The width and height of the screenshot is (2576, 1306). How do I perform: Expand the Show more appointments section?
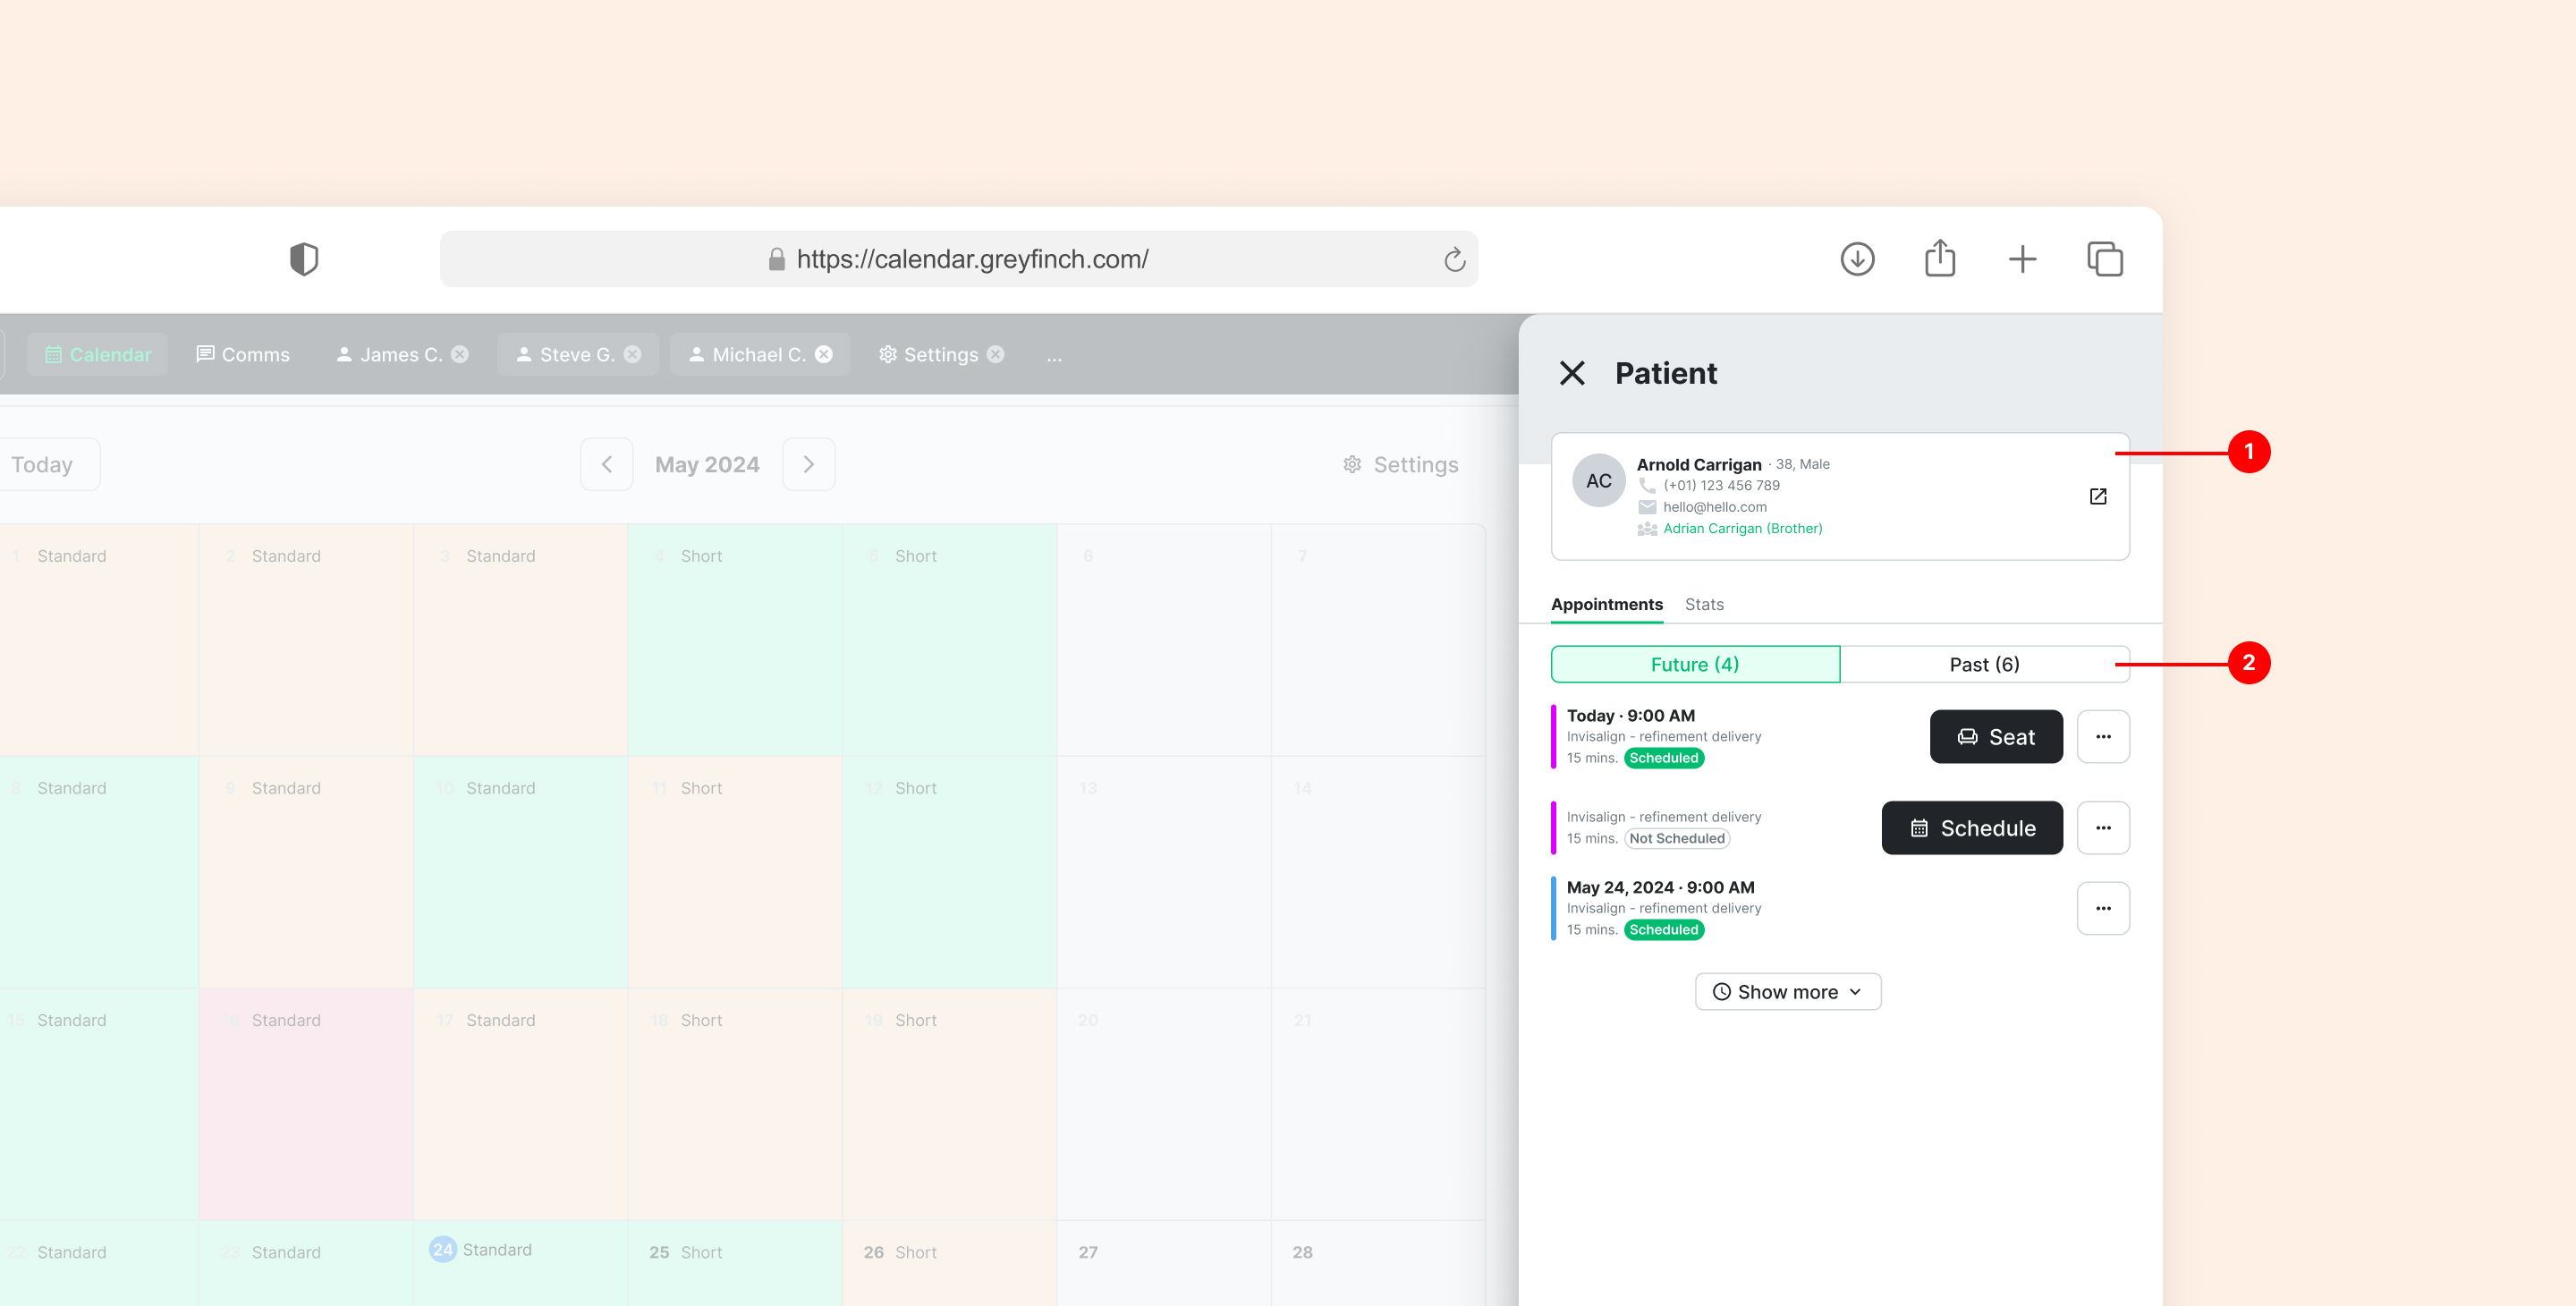click(1787, 991)
